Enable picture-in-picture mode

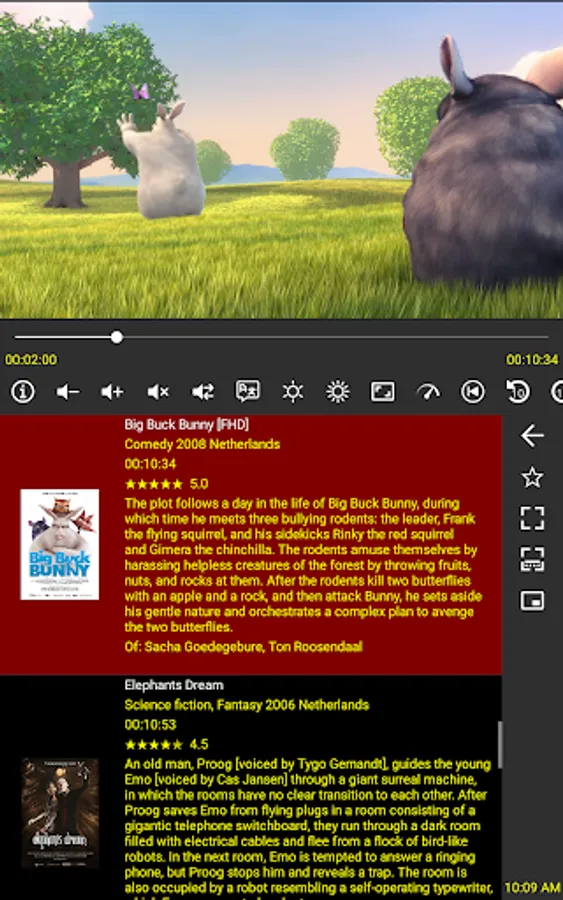532,601
